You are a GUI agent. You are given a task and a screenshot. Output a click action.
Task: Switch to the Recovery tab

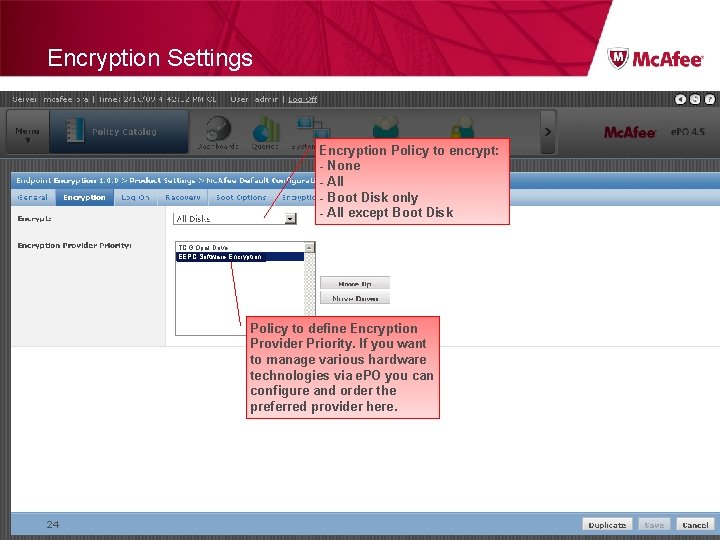tap(183, 197)
